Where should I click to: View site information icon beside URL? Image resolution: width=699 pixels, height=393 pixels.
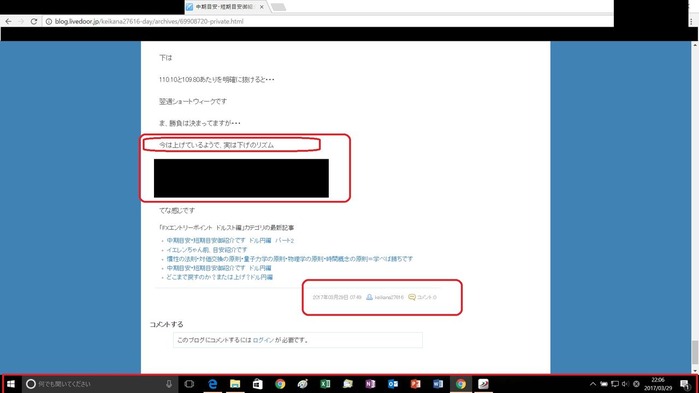[x=49, y=21]
